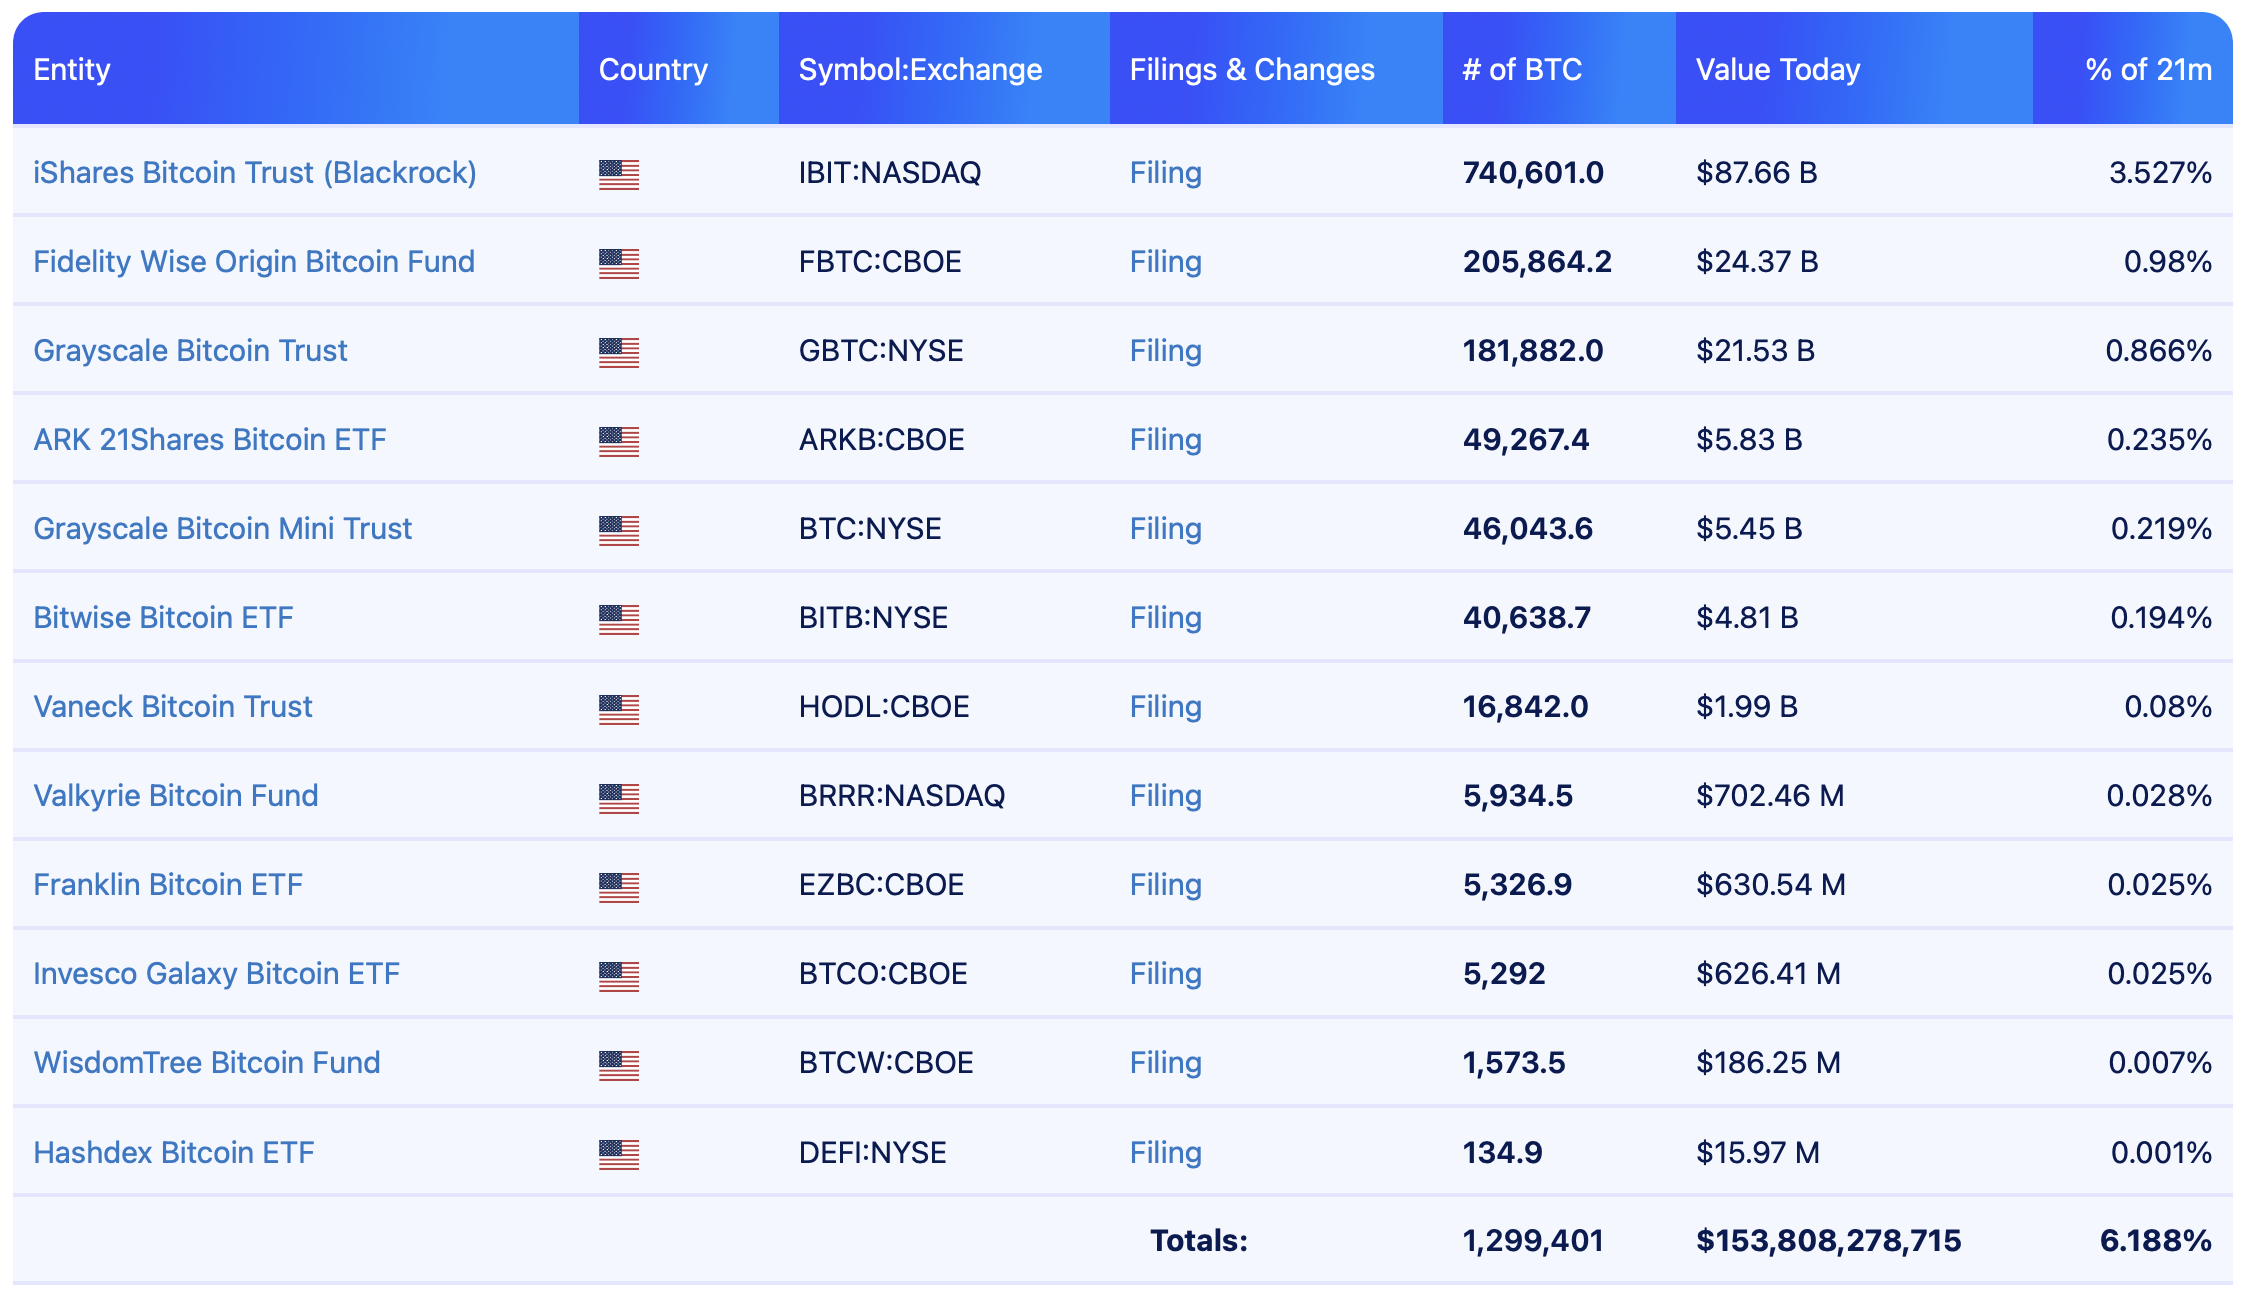
Task: Click the flag icon on the ARK 21Shares row
Action: point(617,440)
